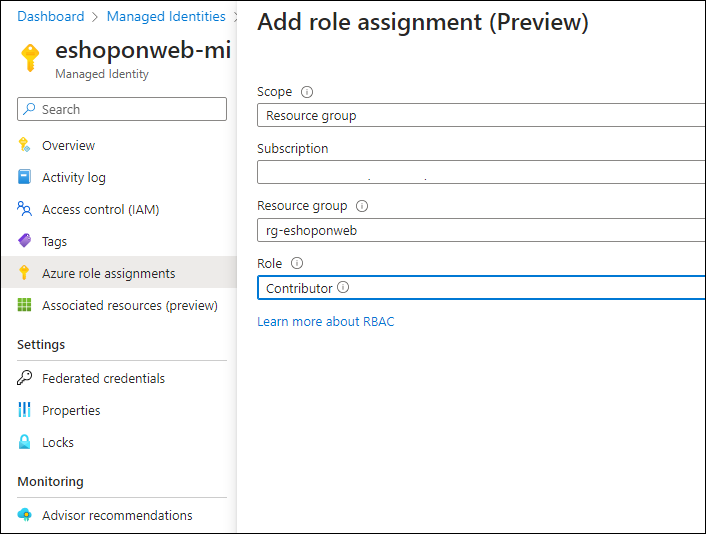Open the Overview menu item
Screen dimensions: 706x534
[119, 145]
